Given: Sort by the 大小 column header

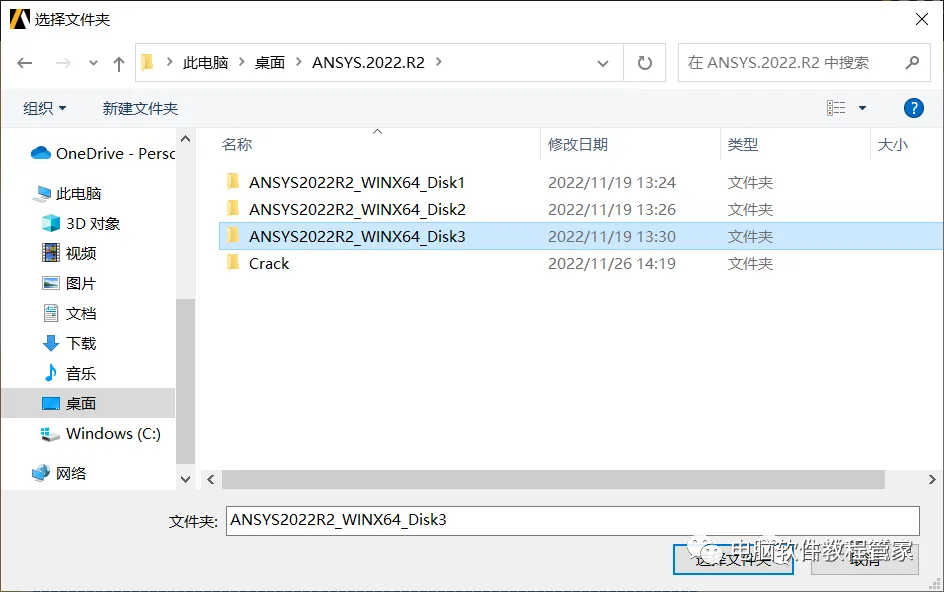Looking at the screenshot, I should (x=892, y=145).
